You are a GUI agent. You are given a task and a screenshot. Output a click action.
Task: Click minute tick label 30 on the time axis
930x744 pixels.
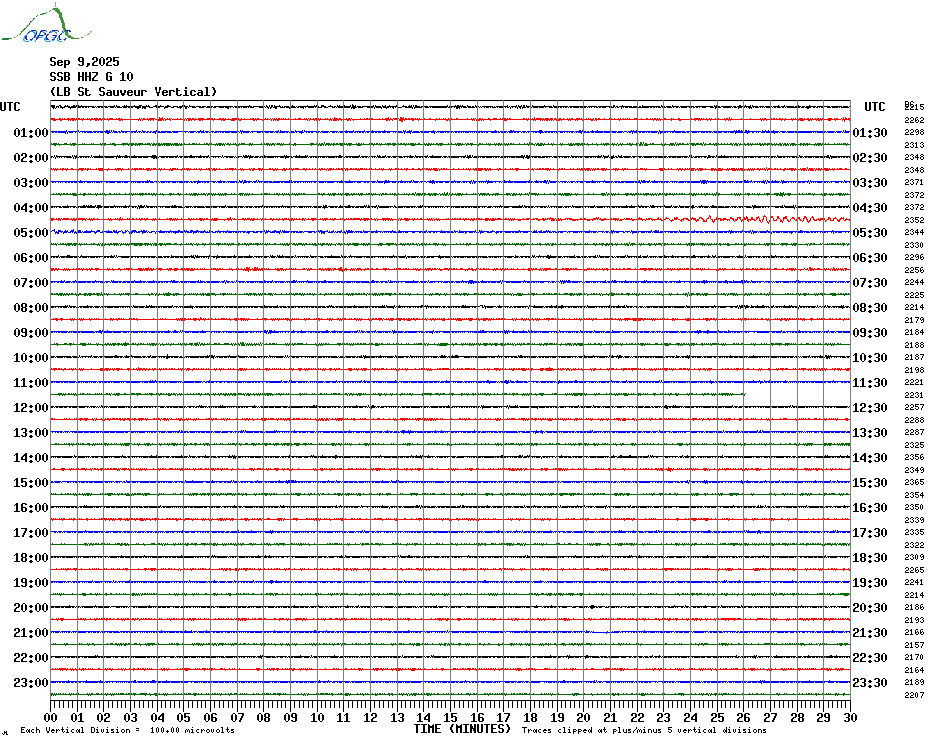coord(851,717)
